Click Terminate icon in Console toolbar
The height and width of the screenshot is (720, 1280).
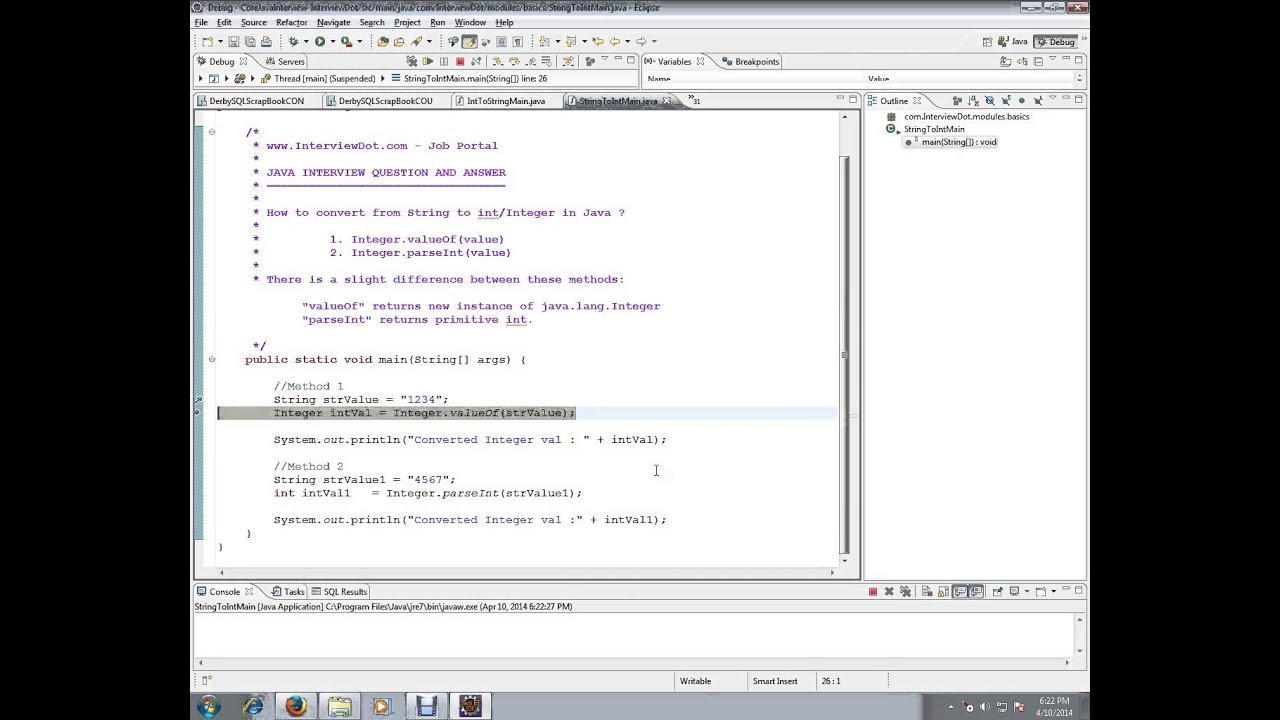click(872, 591)
